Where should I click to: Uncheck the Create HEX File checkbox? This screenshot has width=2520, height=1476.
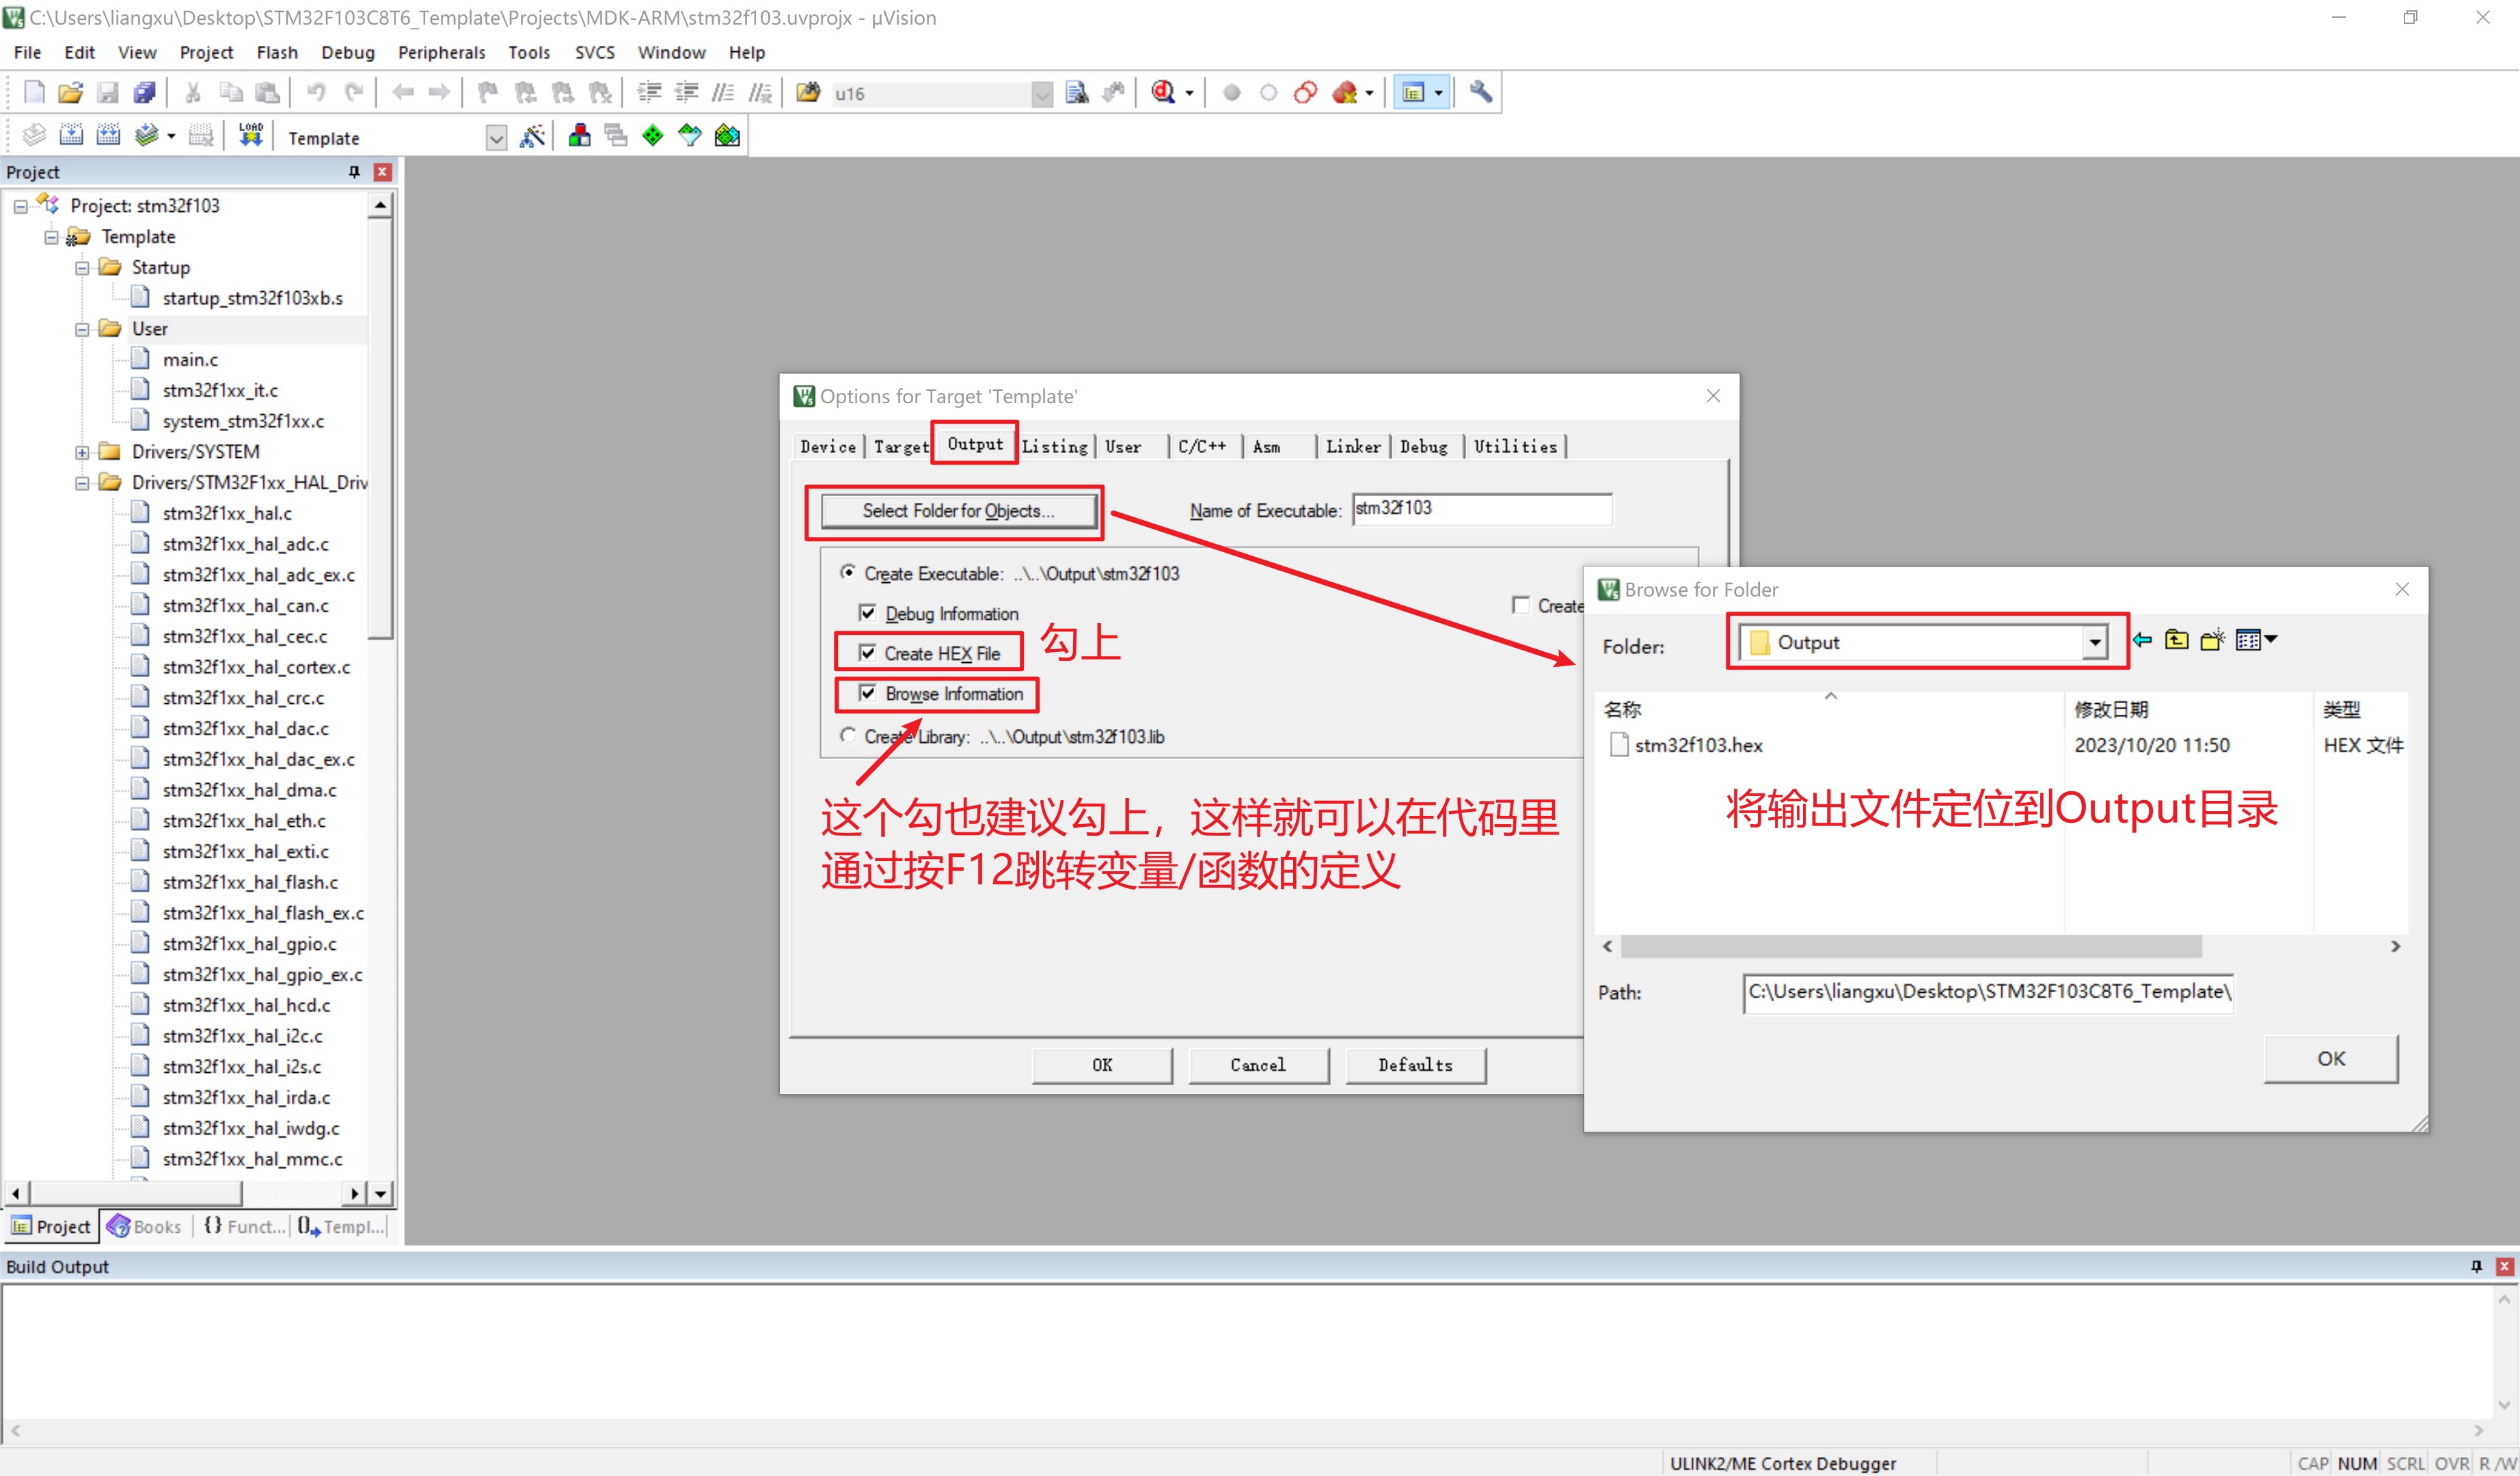[x=868, y=653]
